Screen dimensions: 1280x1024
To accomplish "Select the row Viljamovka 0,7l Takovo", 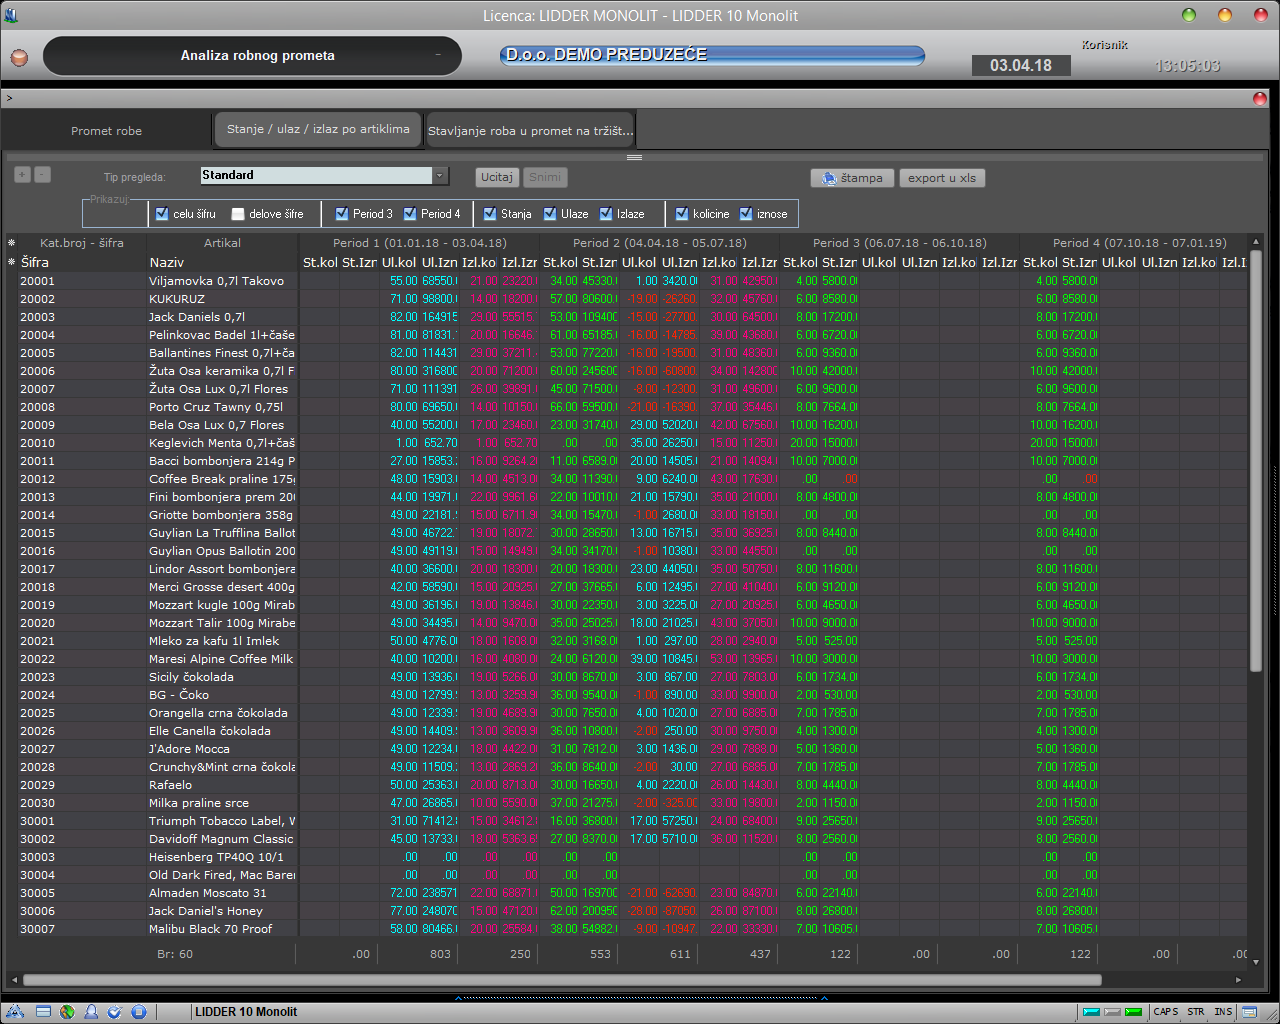I will (x=634, y=281).
